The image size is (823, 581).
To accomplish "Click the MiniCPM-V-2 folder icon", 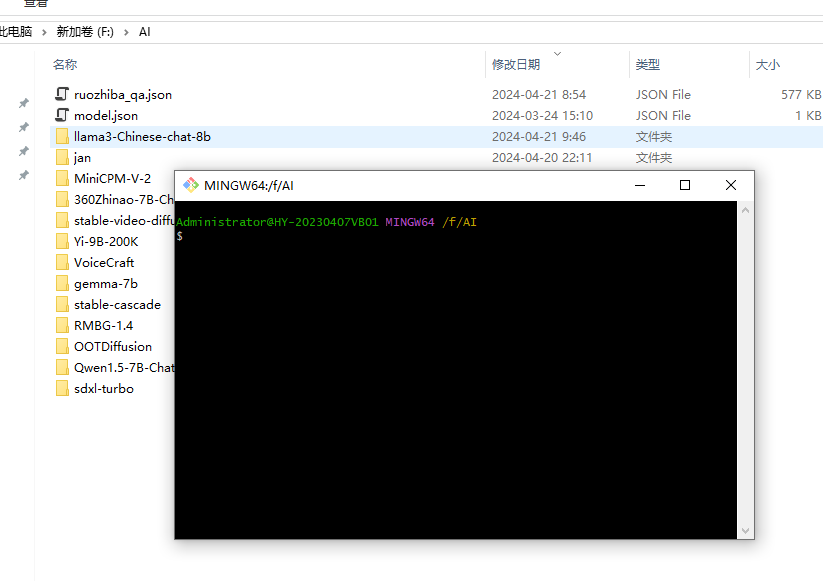I will point(62,178).
